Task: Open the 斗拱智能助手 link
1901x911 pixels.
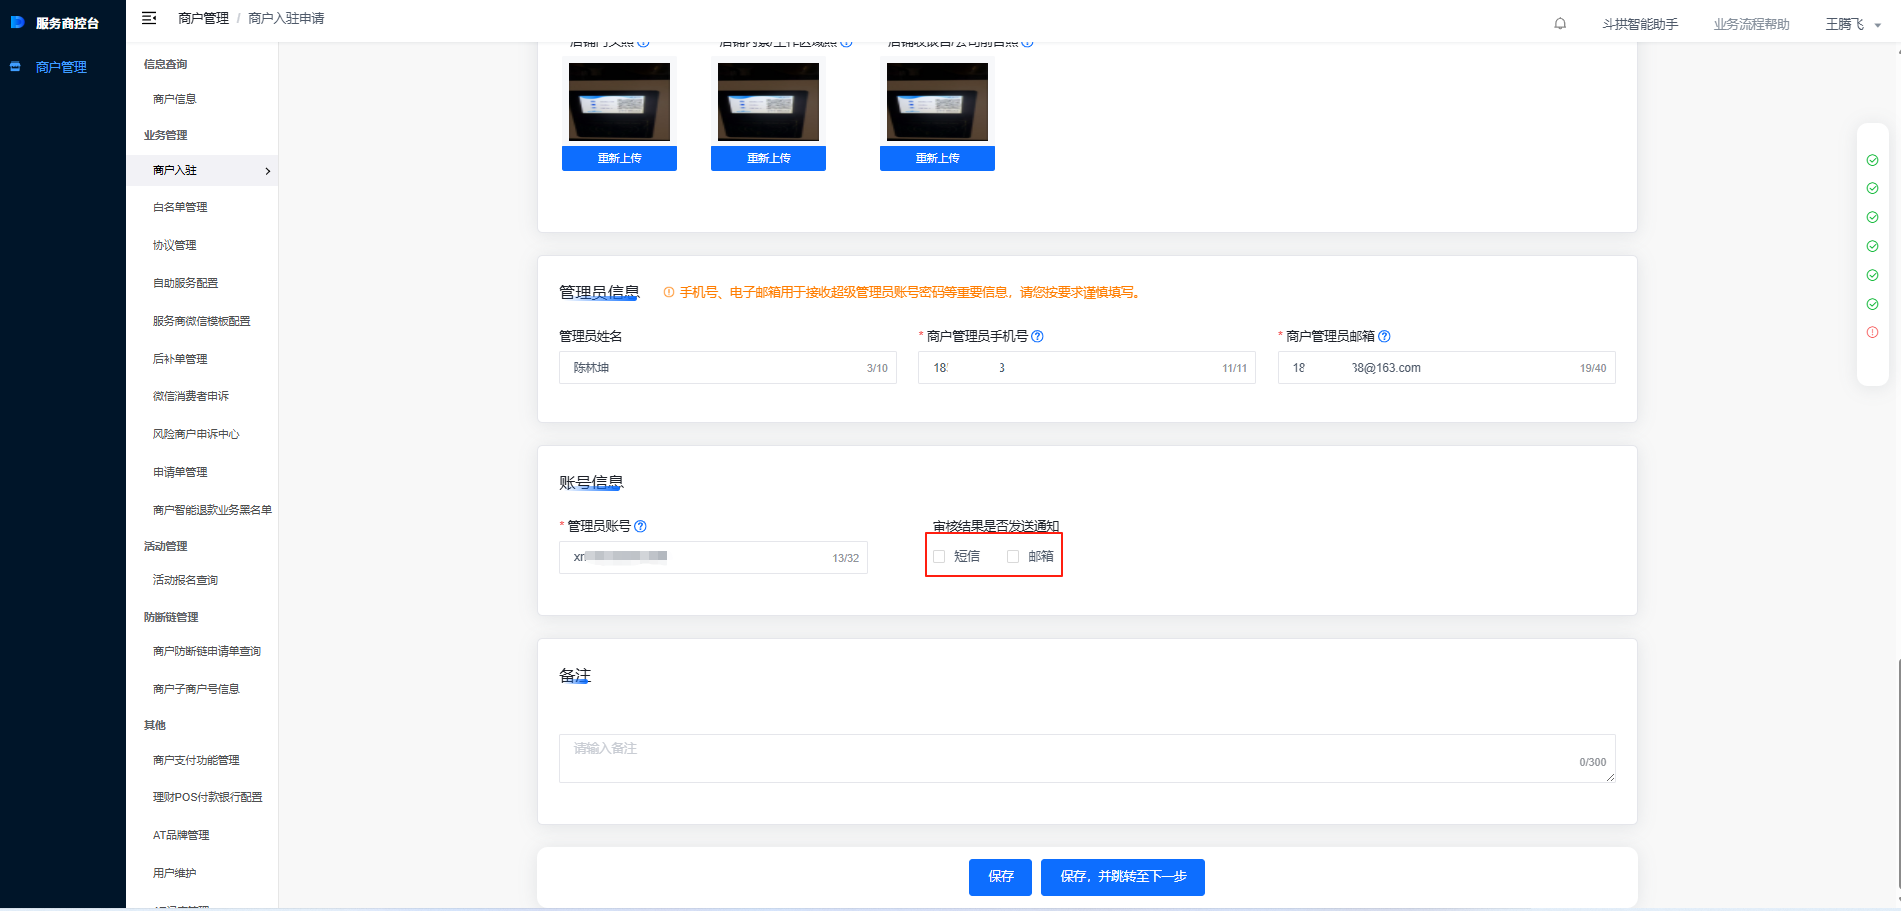Action: (1640, 24)
